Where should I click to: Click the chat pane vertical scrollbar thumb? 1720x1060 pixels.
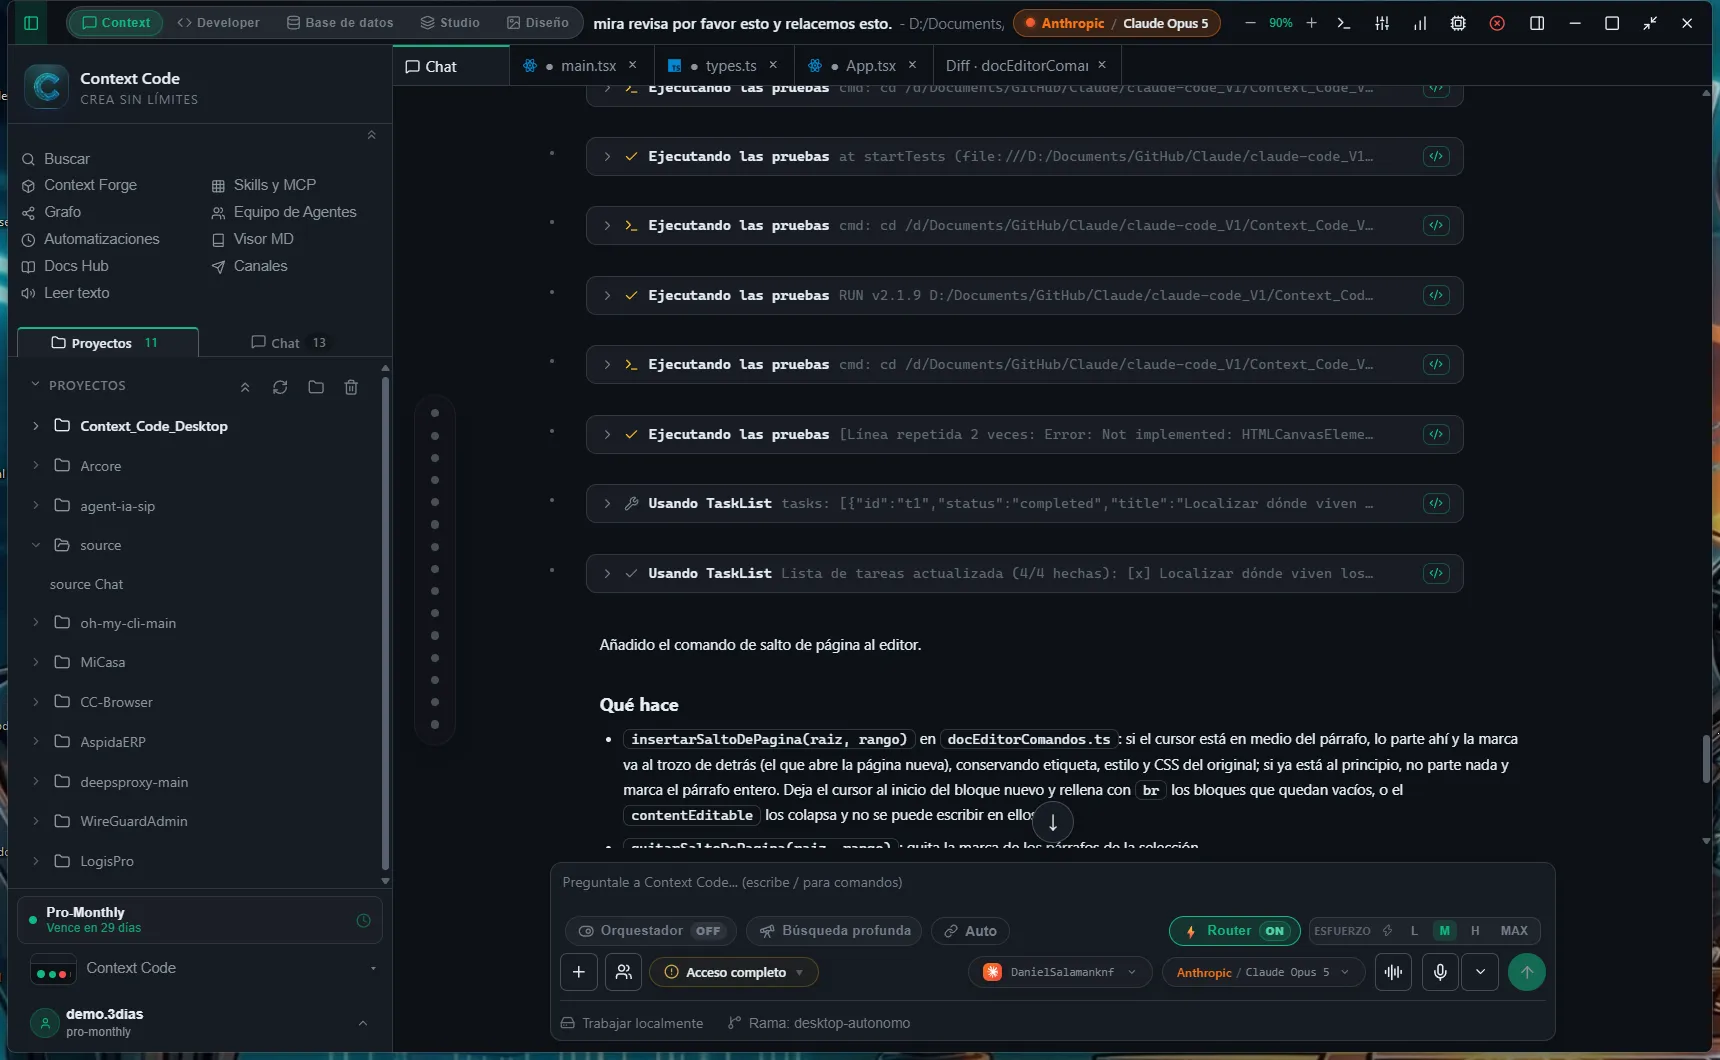click(1706, 759)
